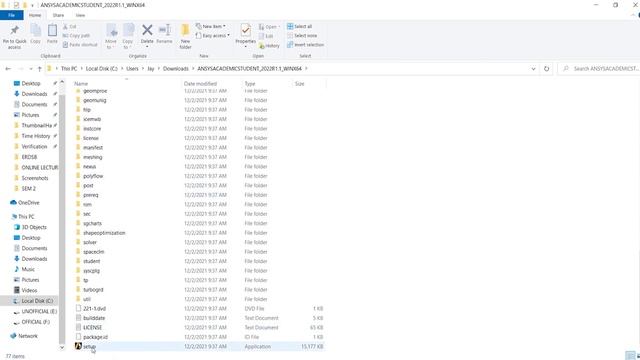This screenshot has width=640, height=360.
Task: Open the File menu tab
Action: [11, 15]
